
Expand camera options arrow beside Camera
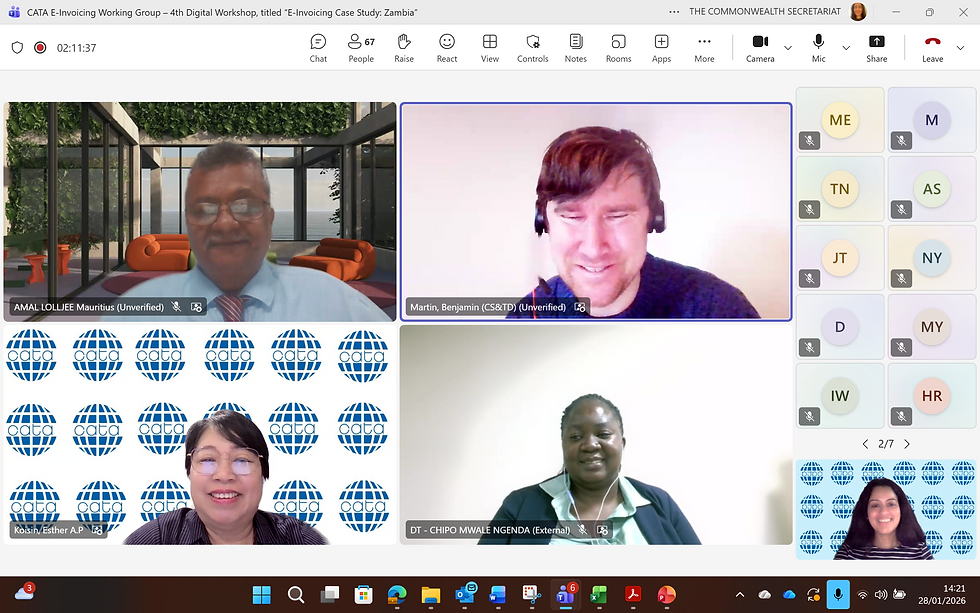[x=788, y=48]
